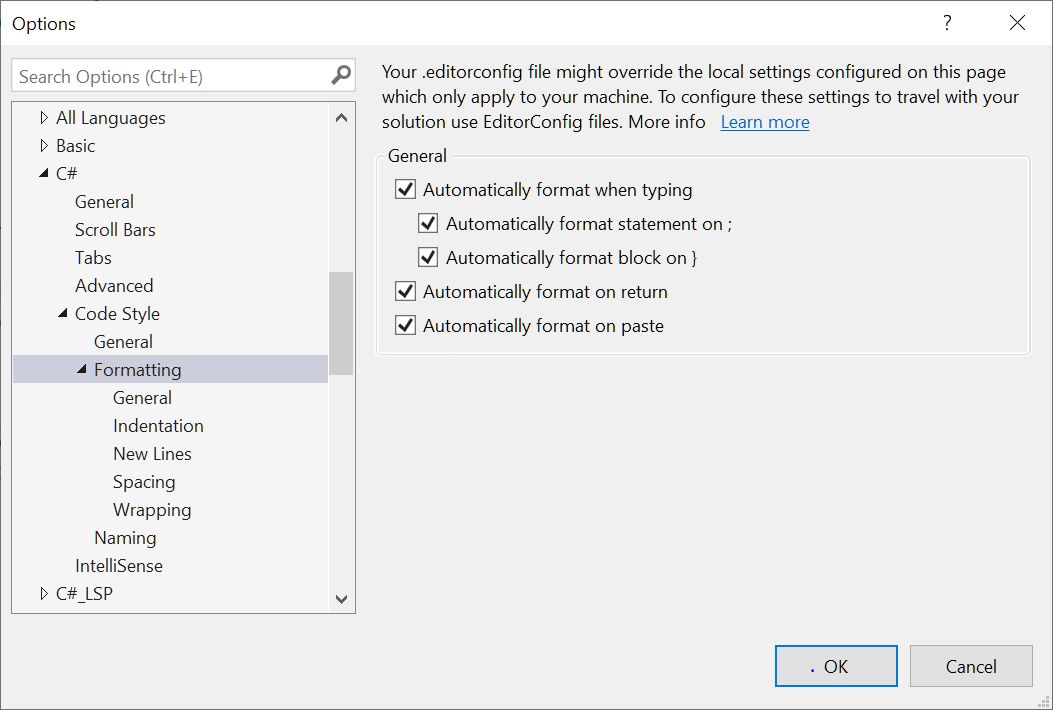The image size is (1053, 710).
Task: Click the tree scrollbar thumb
Action: pyautogui.click(x=341, y=323)
